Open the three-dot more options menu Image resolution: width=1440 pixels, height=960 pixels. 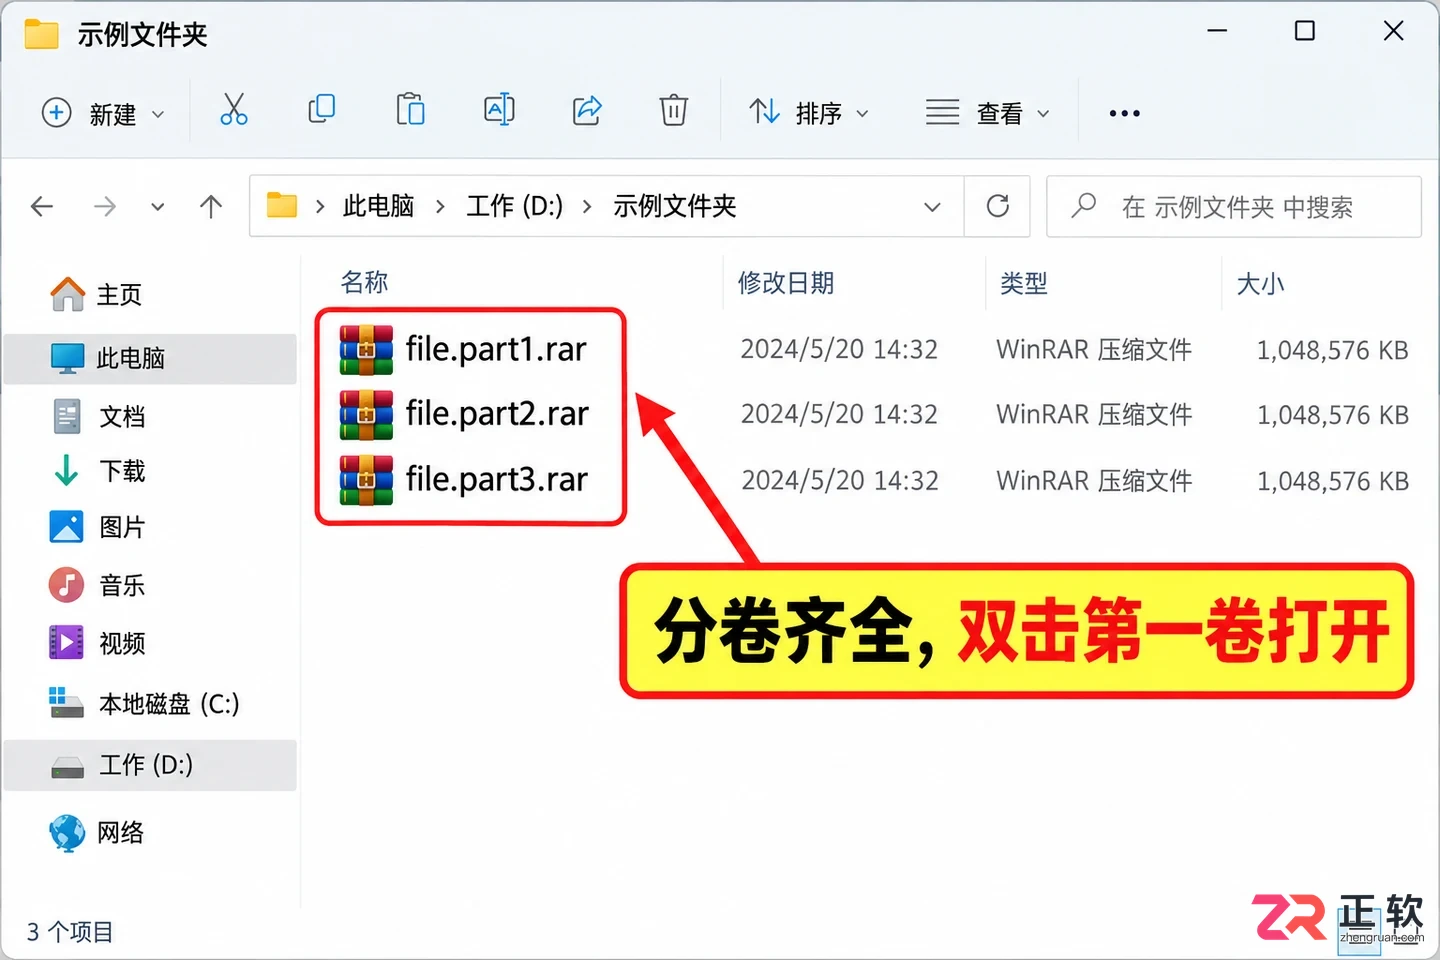[1125, 113]
